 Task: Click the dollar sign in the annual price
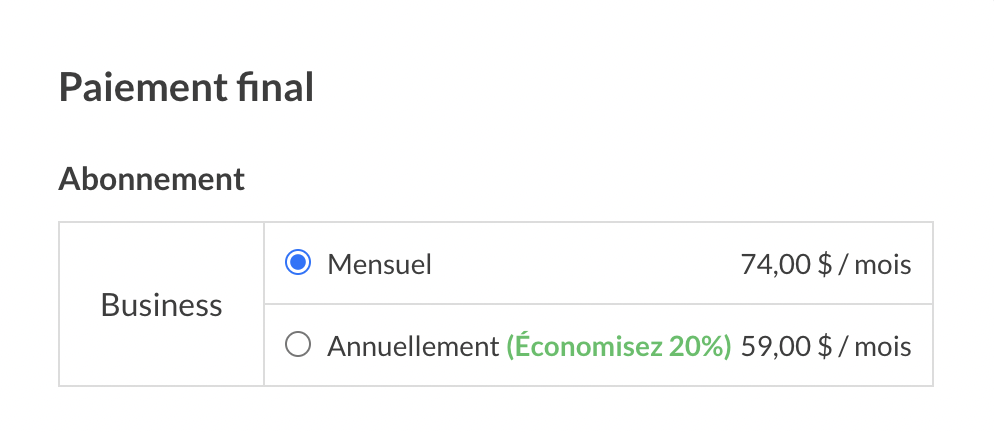tap(825, 346)
